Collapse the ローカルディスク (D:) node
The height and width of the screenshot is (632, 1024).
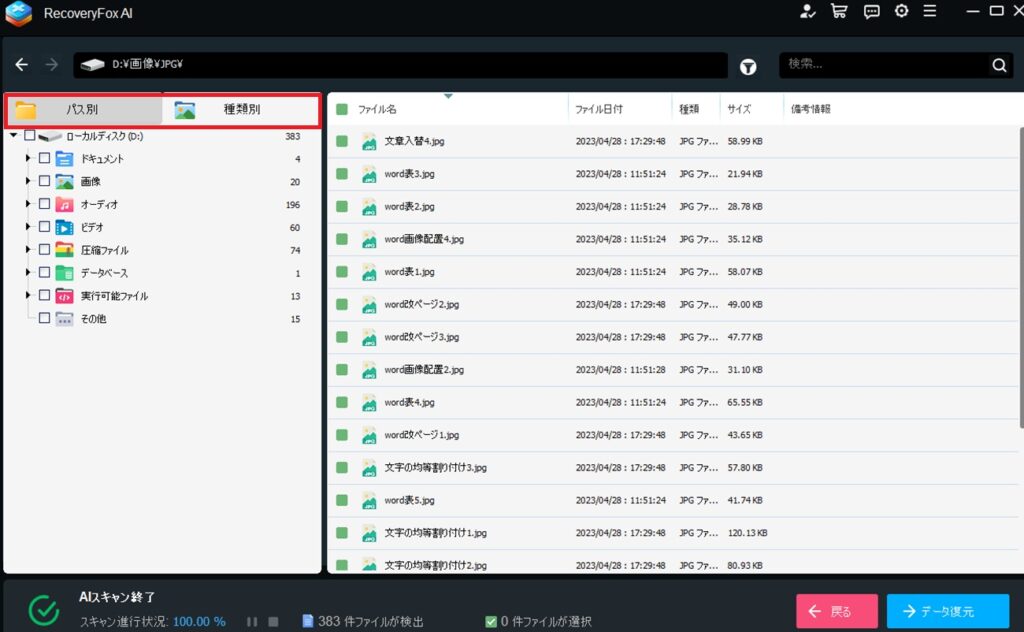tap(13, 136)
